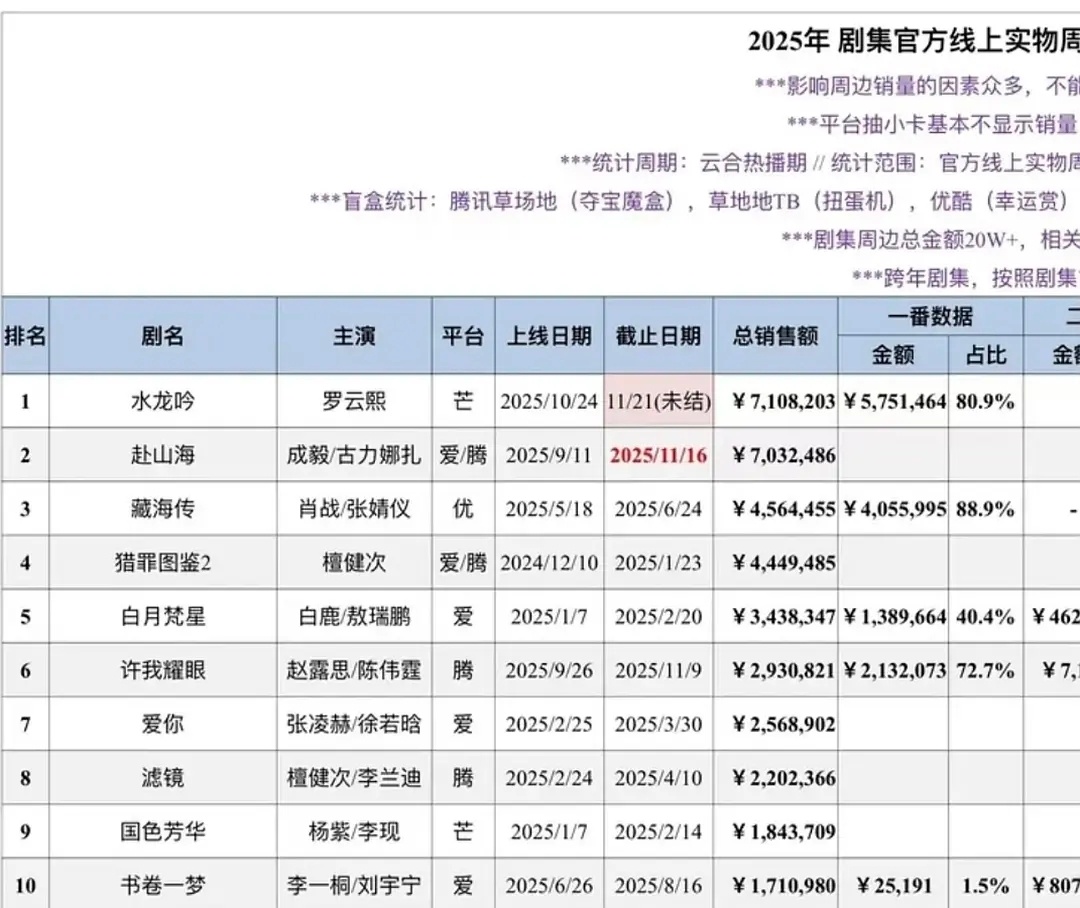Image resolution: width=1080 pixels, height=908 pixels.
Task: Select the 猎罪图鉴2 drama name cell
Action: (163, 562)
